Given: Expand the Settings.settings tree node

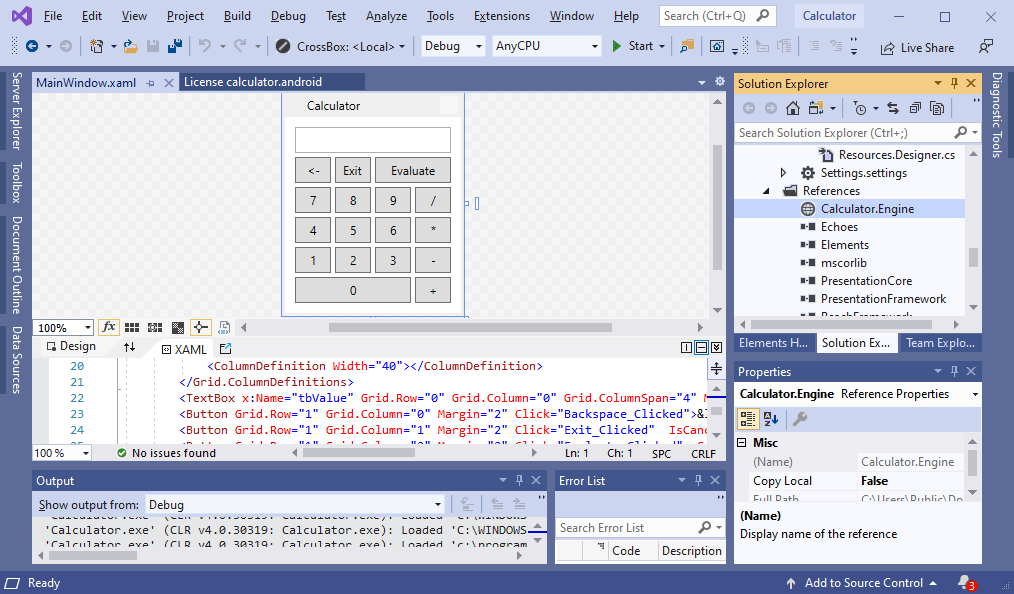Looking at the screenshot, I should click(x=783, y=173).
